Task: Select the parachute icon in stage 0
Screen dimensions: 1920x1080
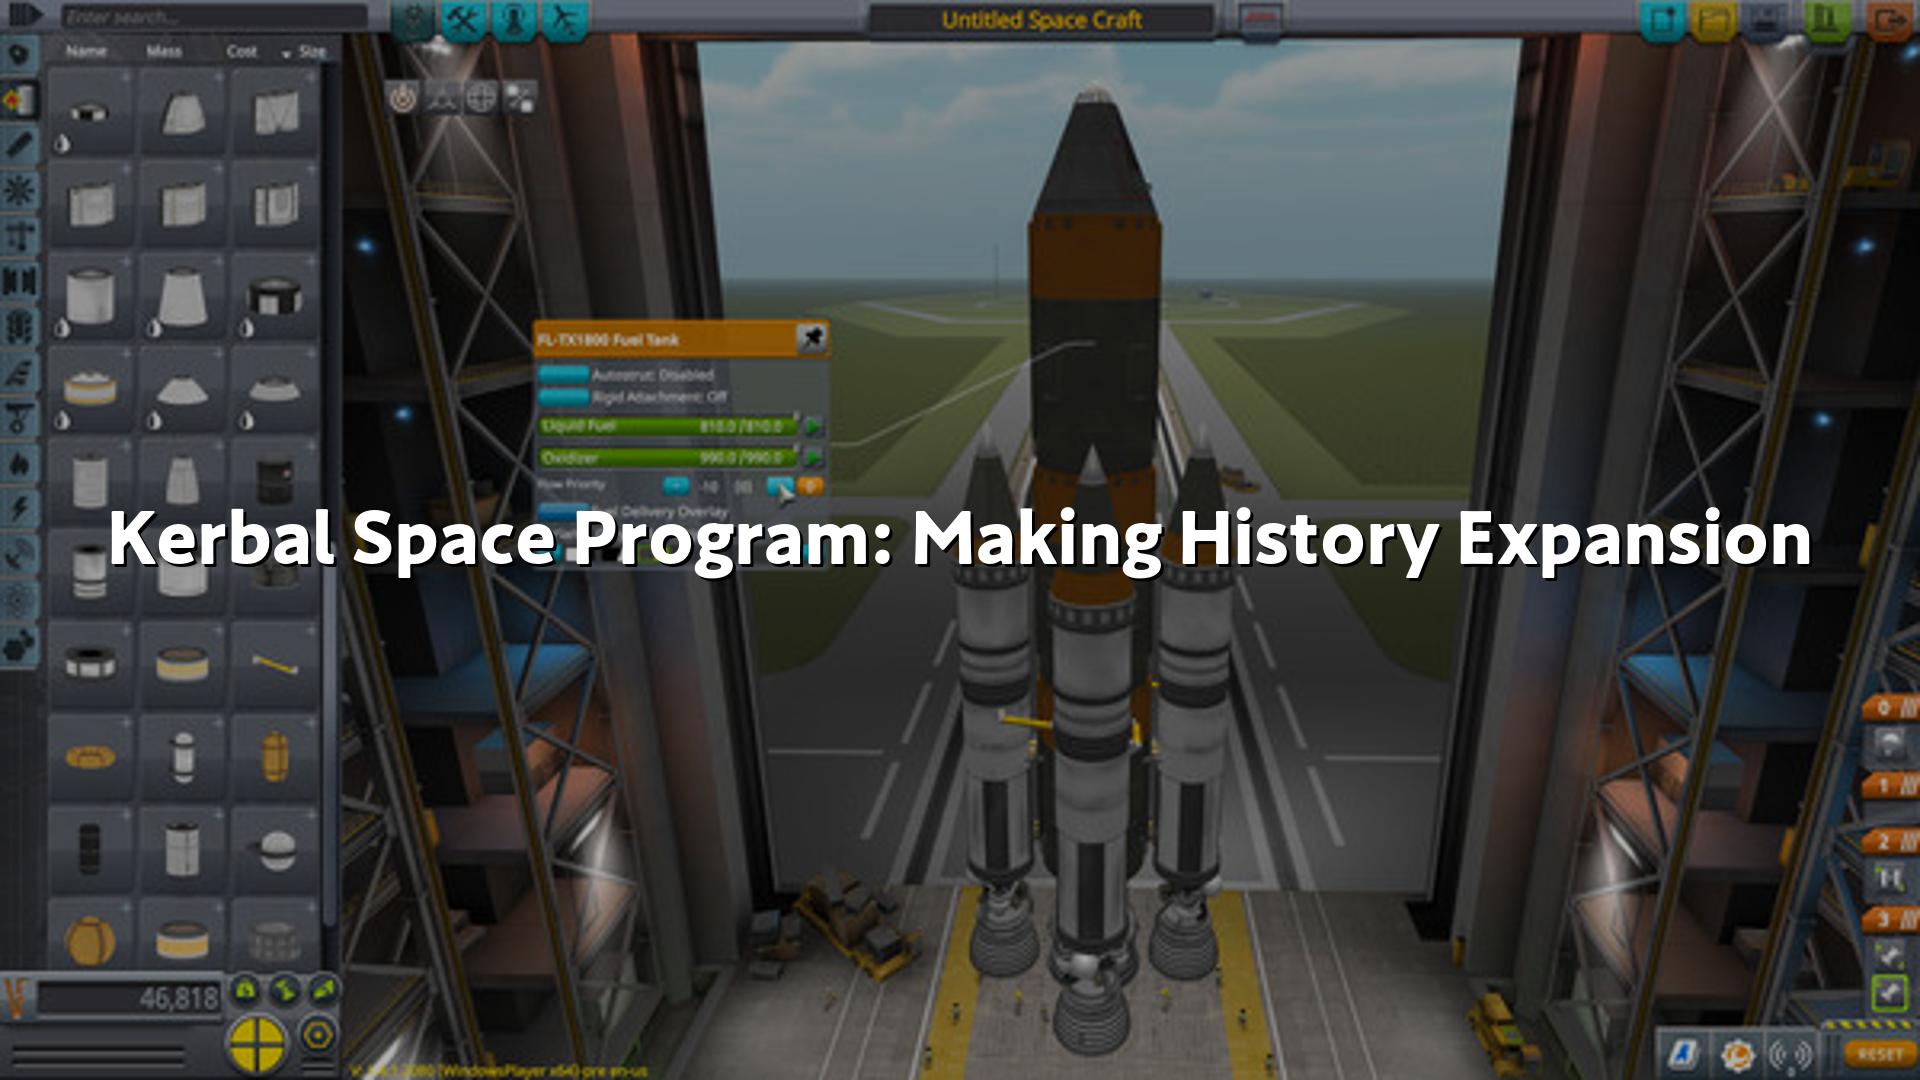Action: pyautogui.click(x=1888, y=746)
